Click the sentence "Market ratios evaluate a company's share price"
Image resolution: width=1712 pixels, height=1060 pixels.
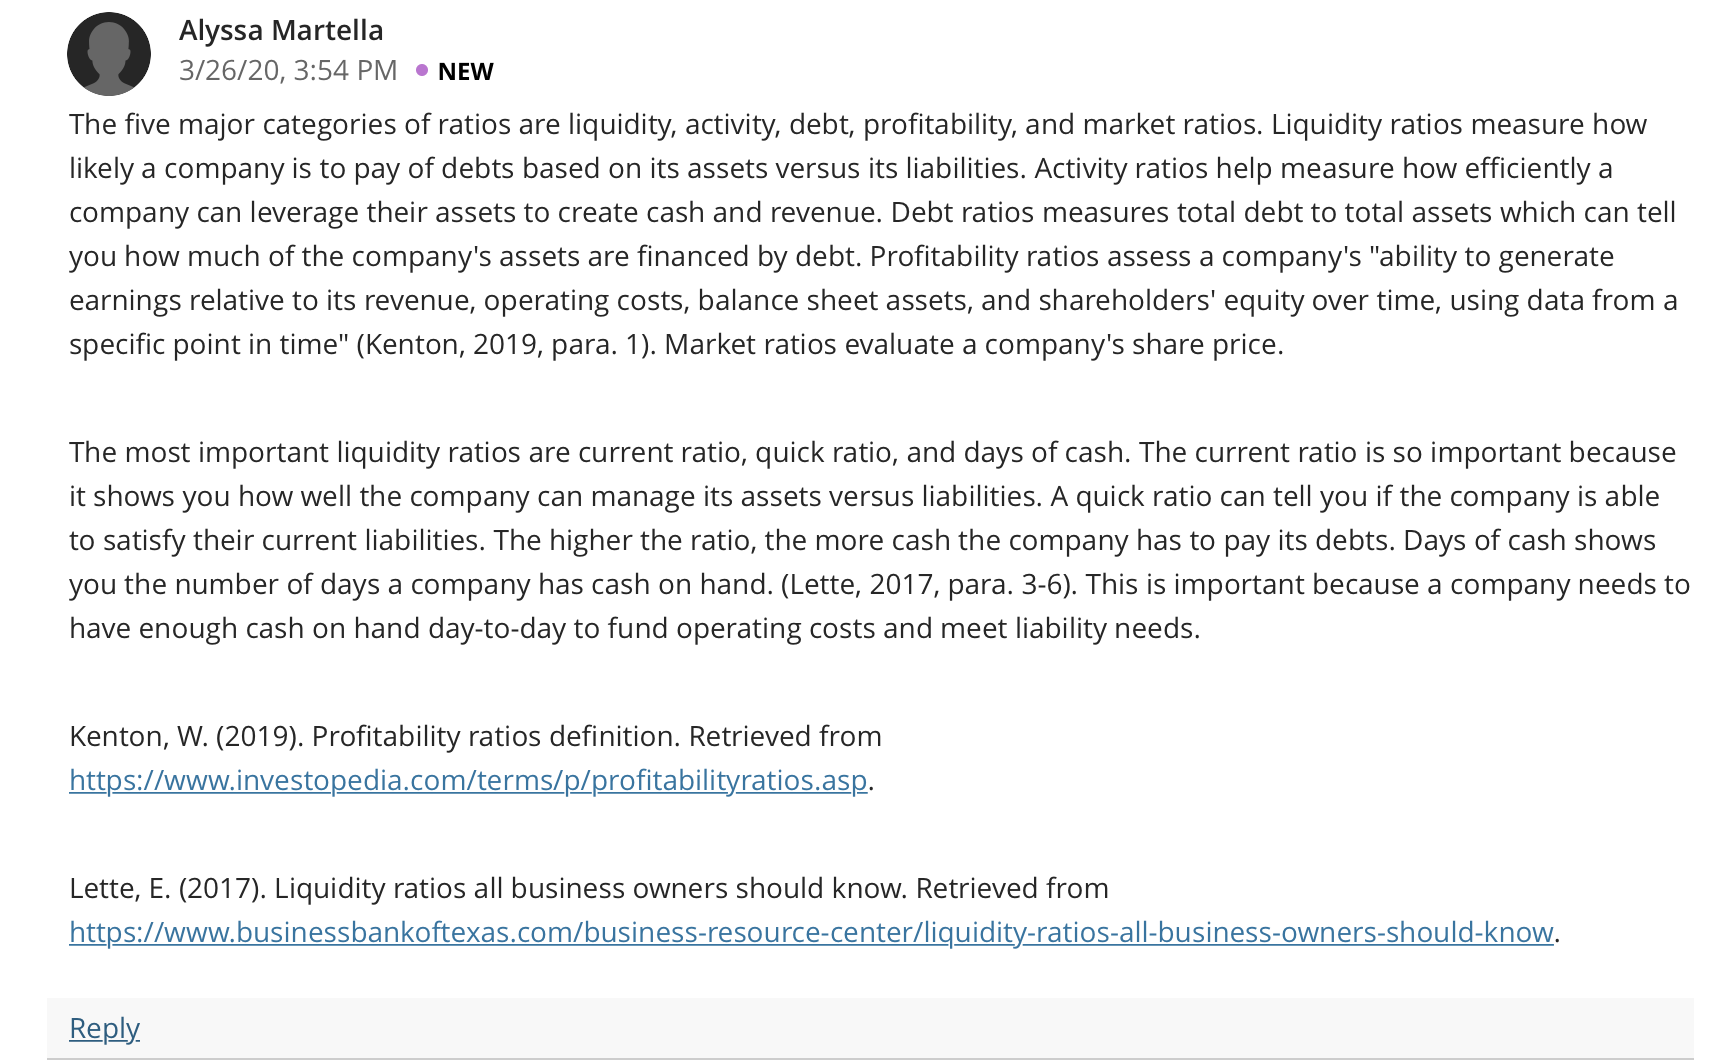(973, 344)
